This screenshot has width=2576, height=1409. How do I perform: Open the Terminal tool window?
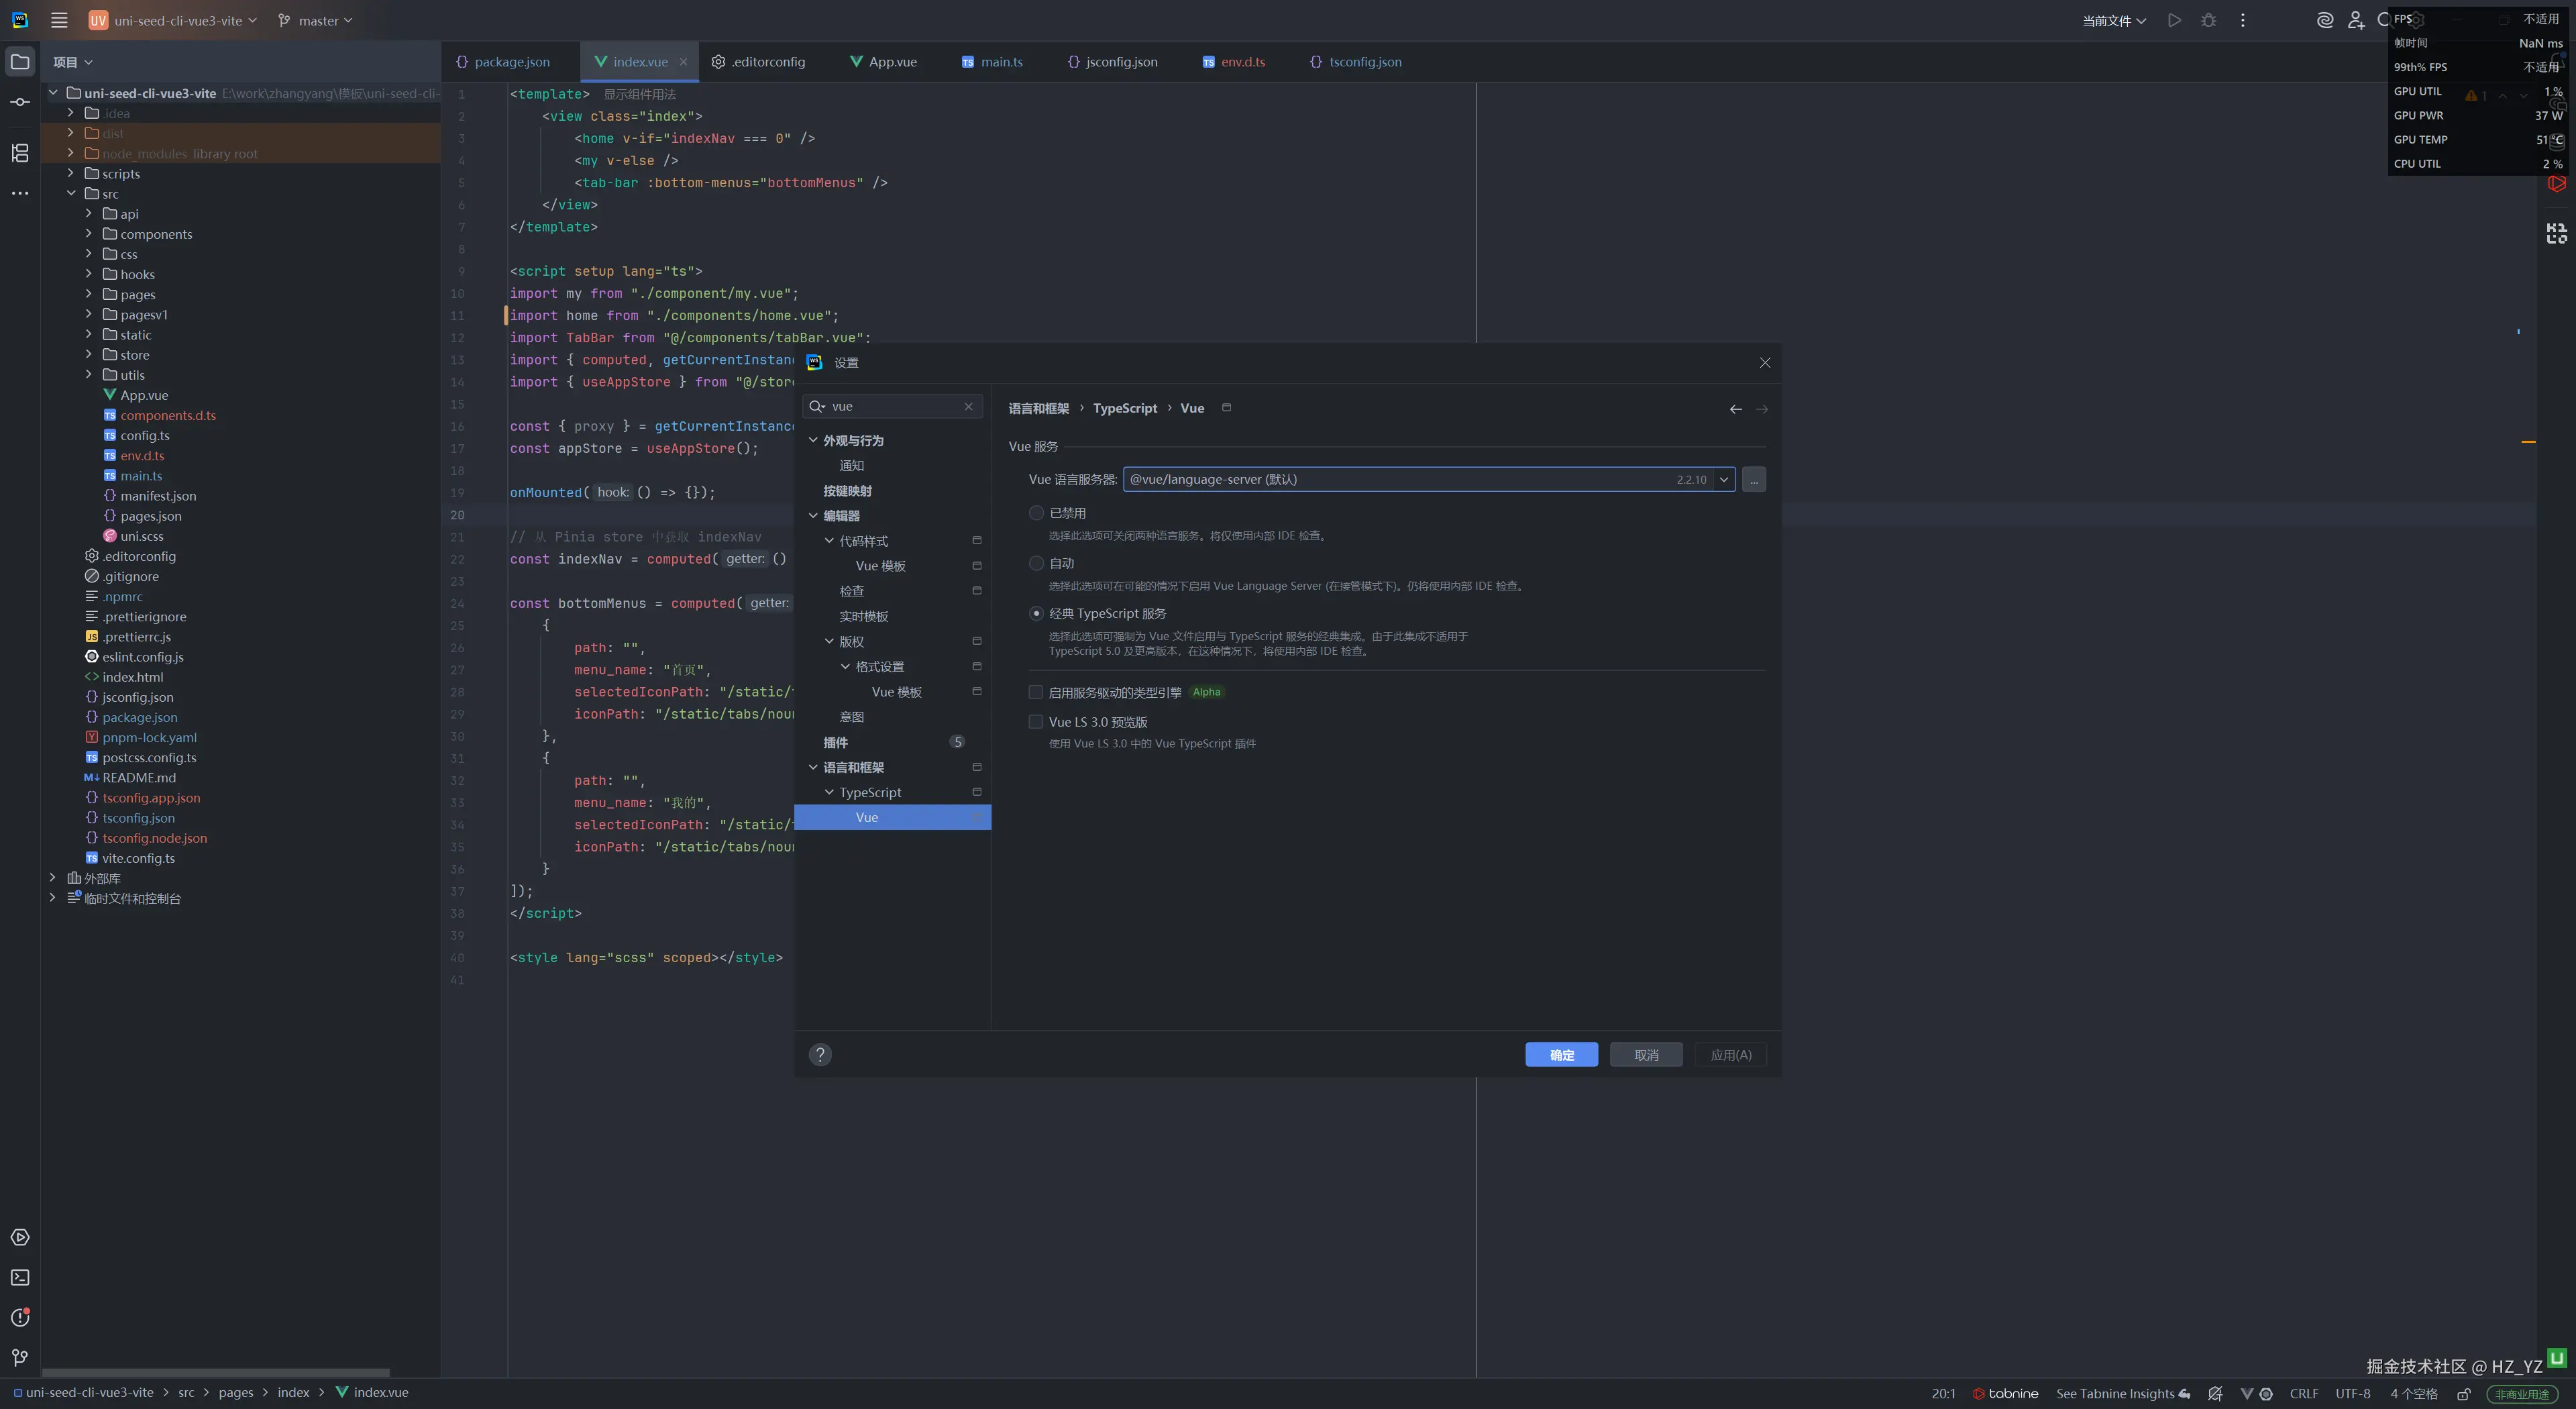20,1277
